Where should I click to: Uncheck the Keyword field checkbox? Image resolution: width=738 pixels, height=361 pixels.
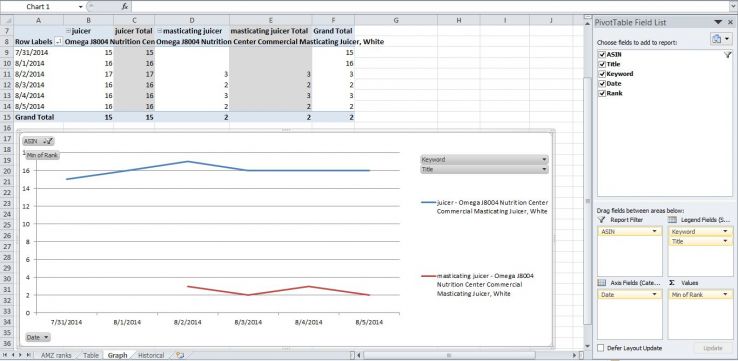pyautogui.click(x=602, y=74)
